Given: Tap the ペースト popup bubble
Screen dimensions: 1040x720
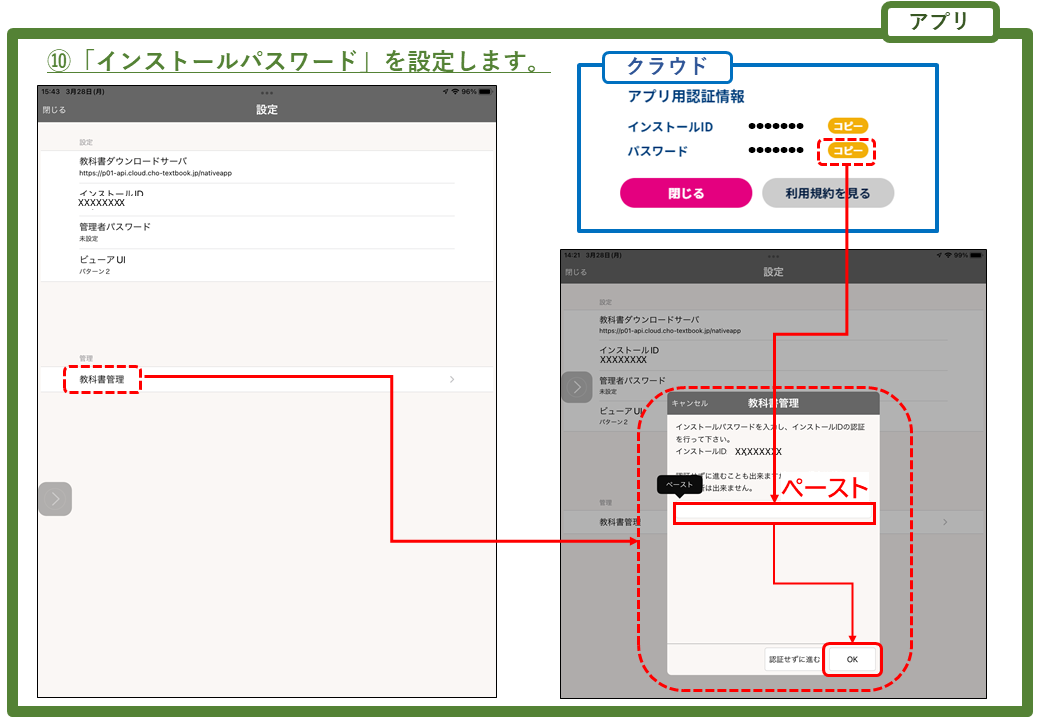Looking at the screenshot, I should pyautogui.click(x=679, y=485).
